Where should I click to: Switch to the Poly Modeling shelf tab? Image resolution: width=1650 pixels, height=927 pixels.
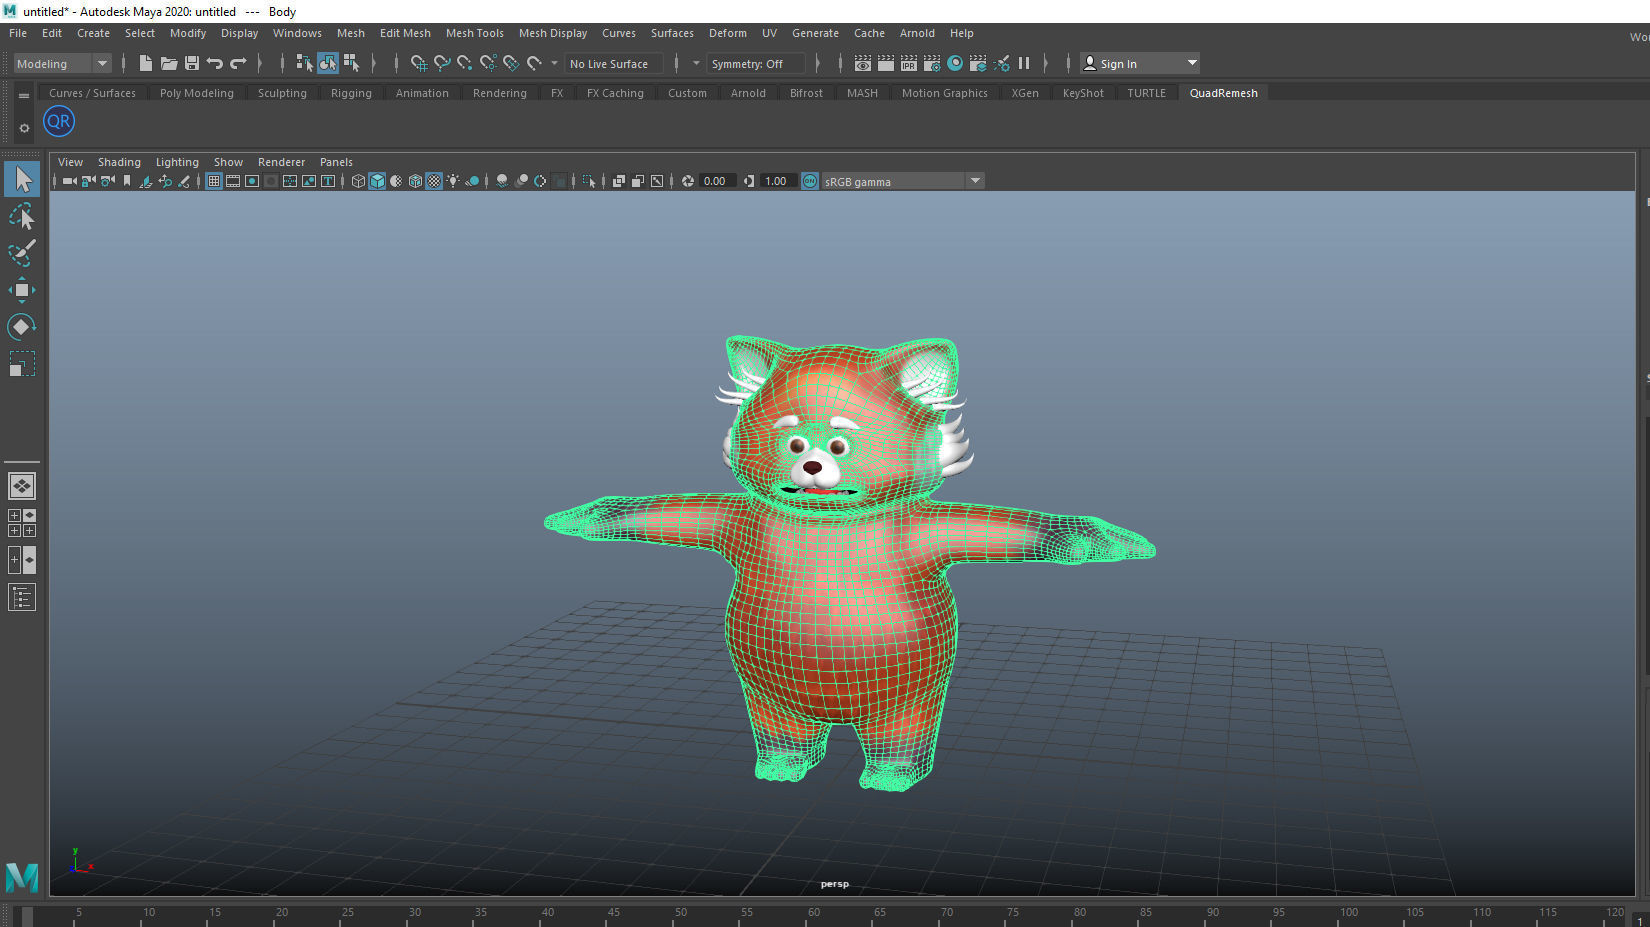pos(196,93)
